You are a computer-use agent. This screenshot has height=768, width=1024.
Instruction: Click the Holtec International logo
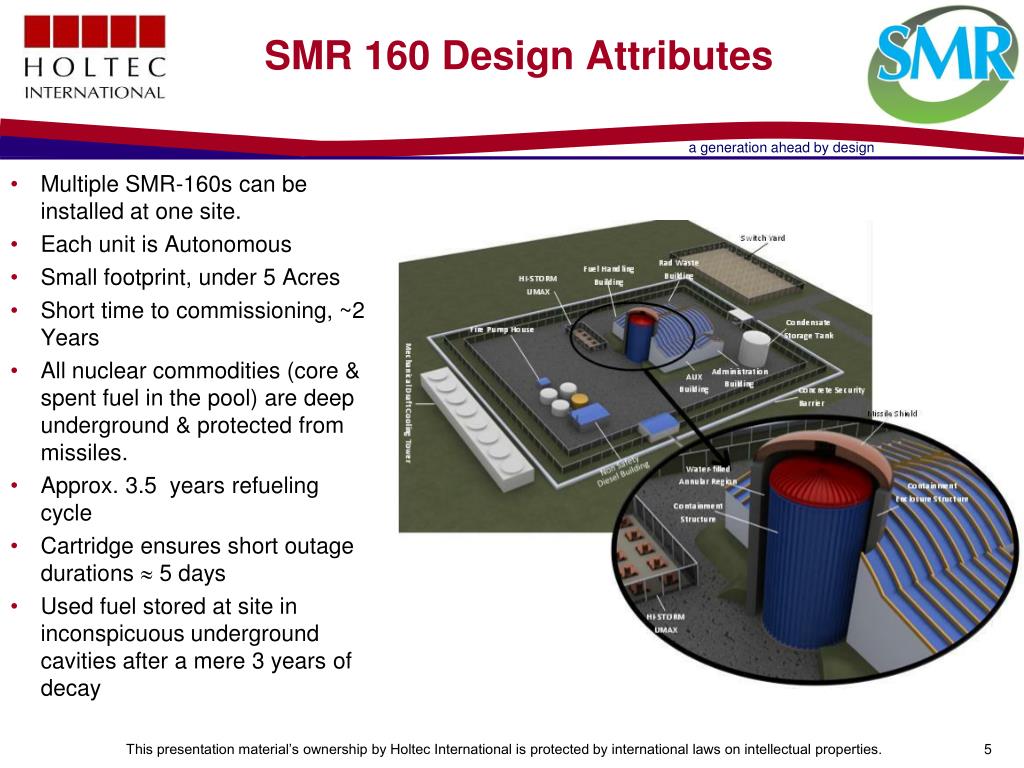[95, 58]
